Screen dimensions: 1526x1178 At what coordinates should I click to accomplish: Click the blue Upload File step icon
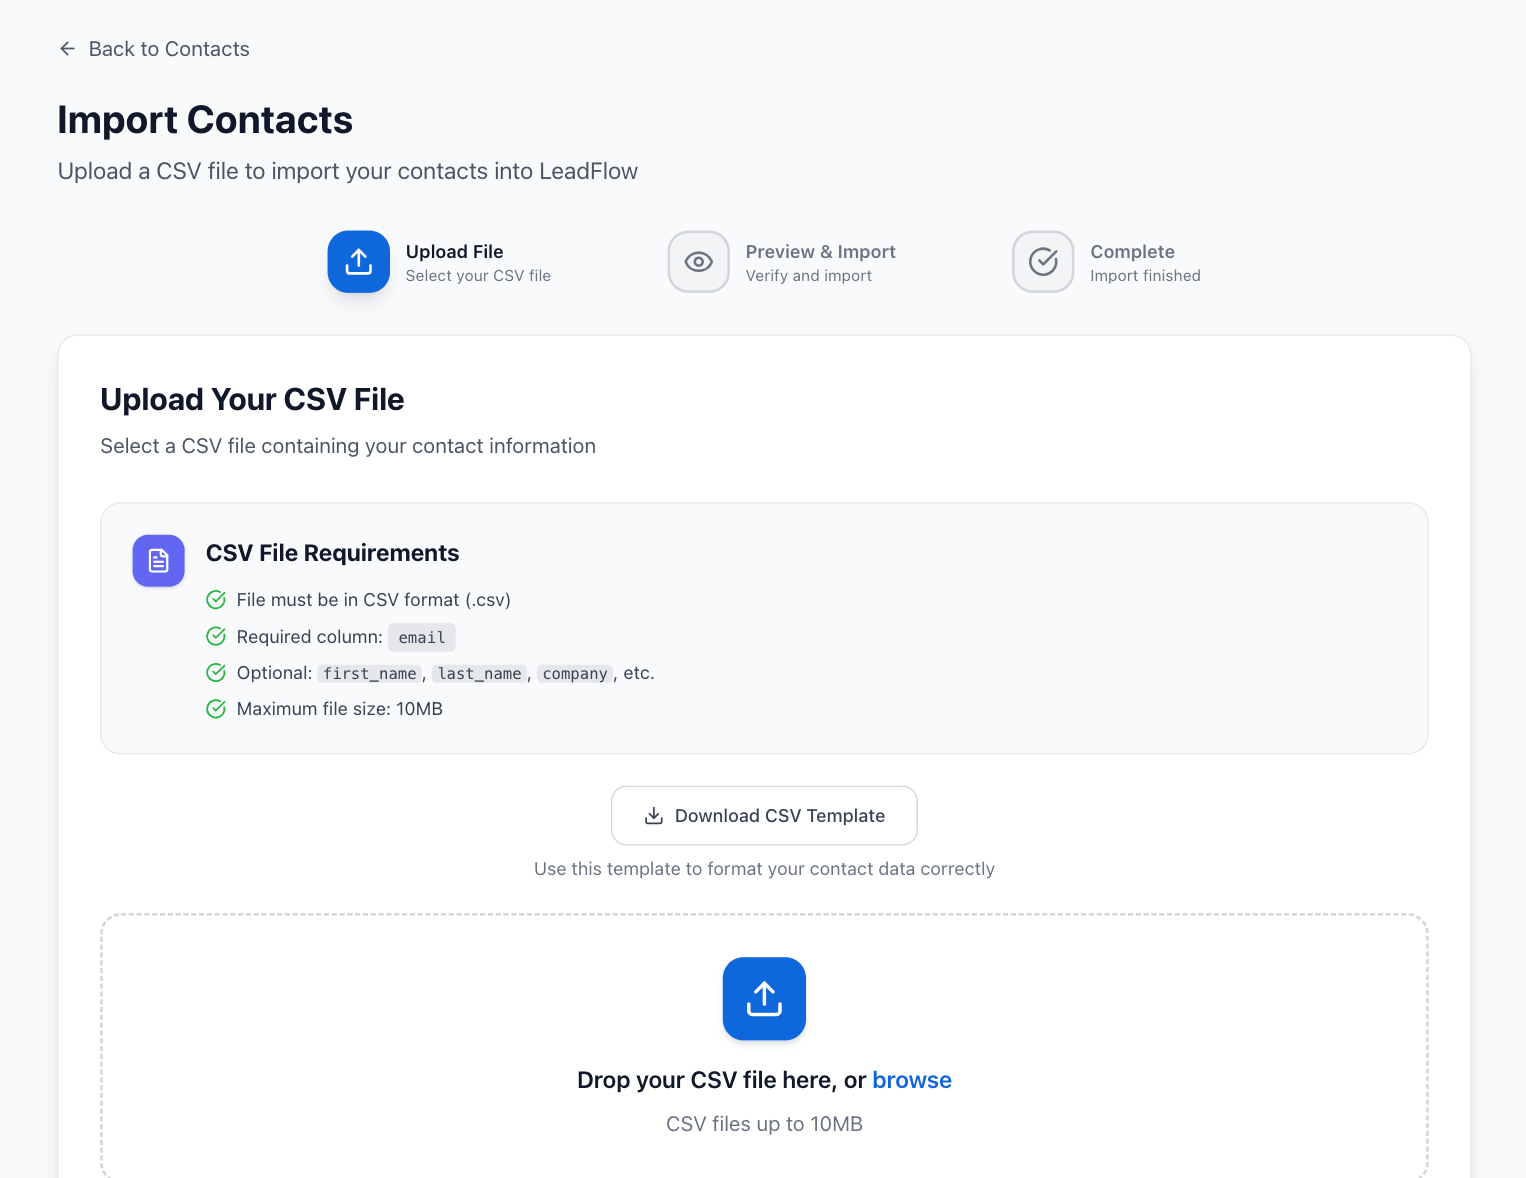point(358,262)
